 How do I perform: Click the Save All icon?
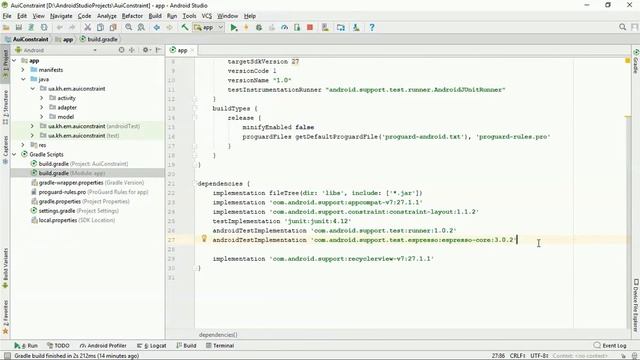tap(18, 27)
